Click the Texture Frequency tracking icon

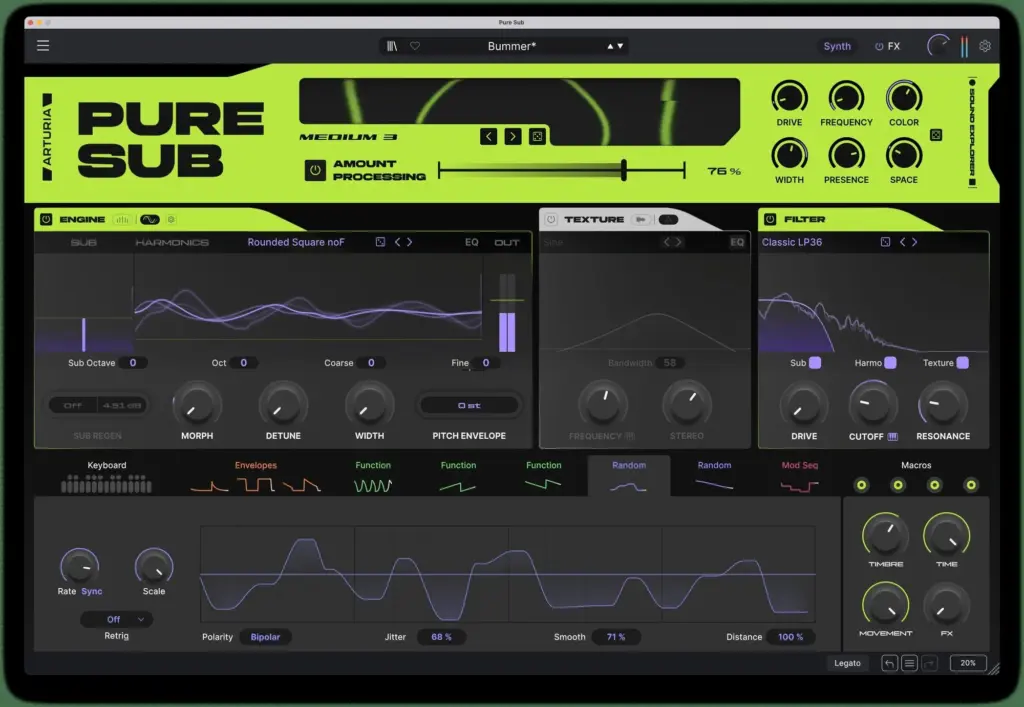click(x=630, y=436)
